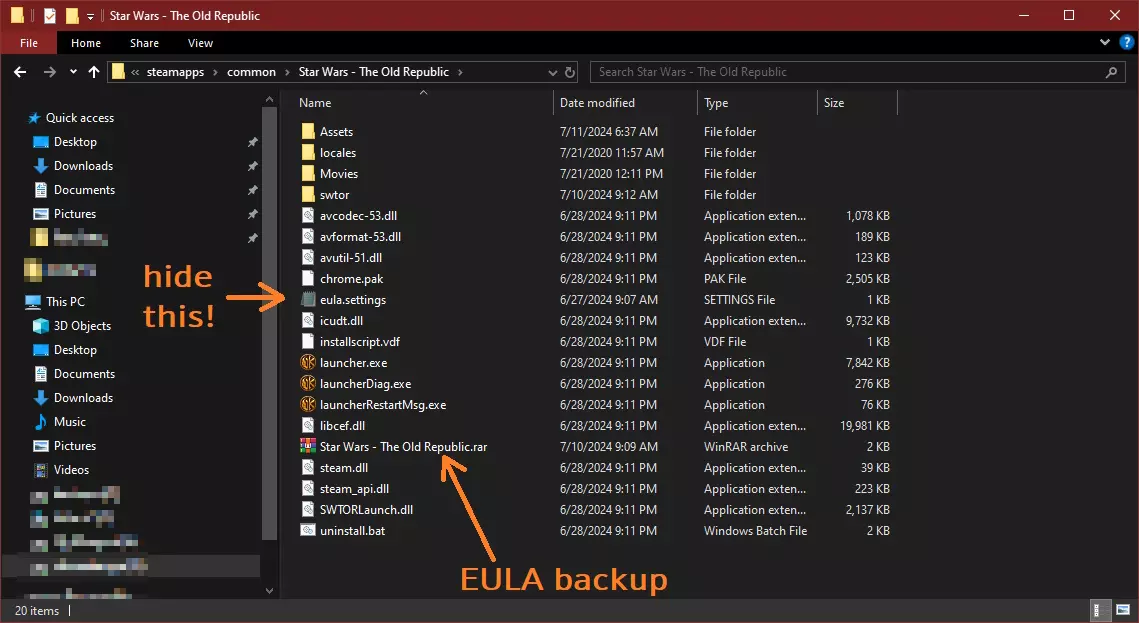Open Quick Access Toolbar customize dropdown
This screenshot has height=623, width=1139.
click(x=90, y=16)
